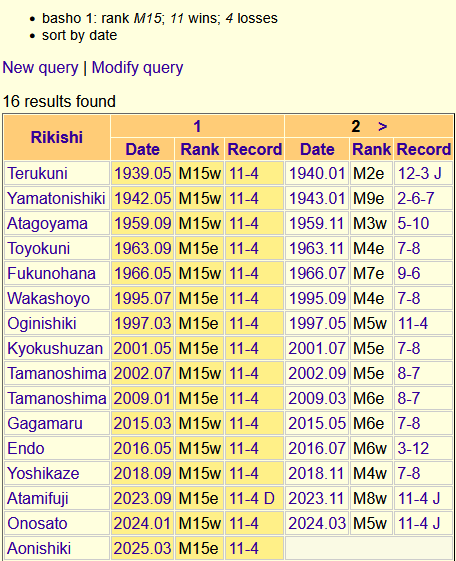Open the 2015.03 basho date link
The height and width of the screenshot is (561, 456).
[142, 424]
